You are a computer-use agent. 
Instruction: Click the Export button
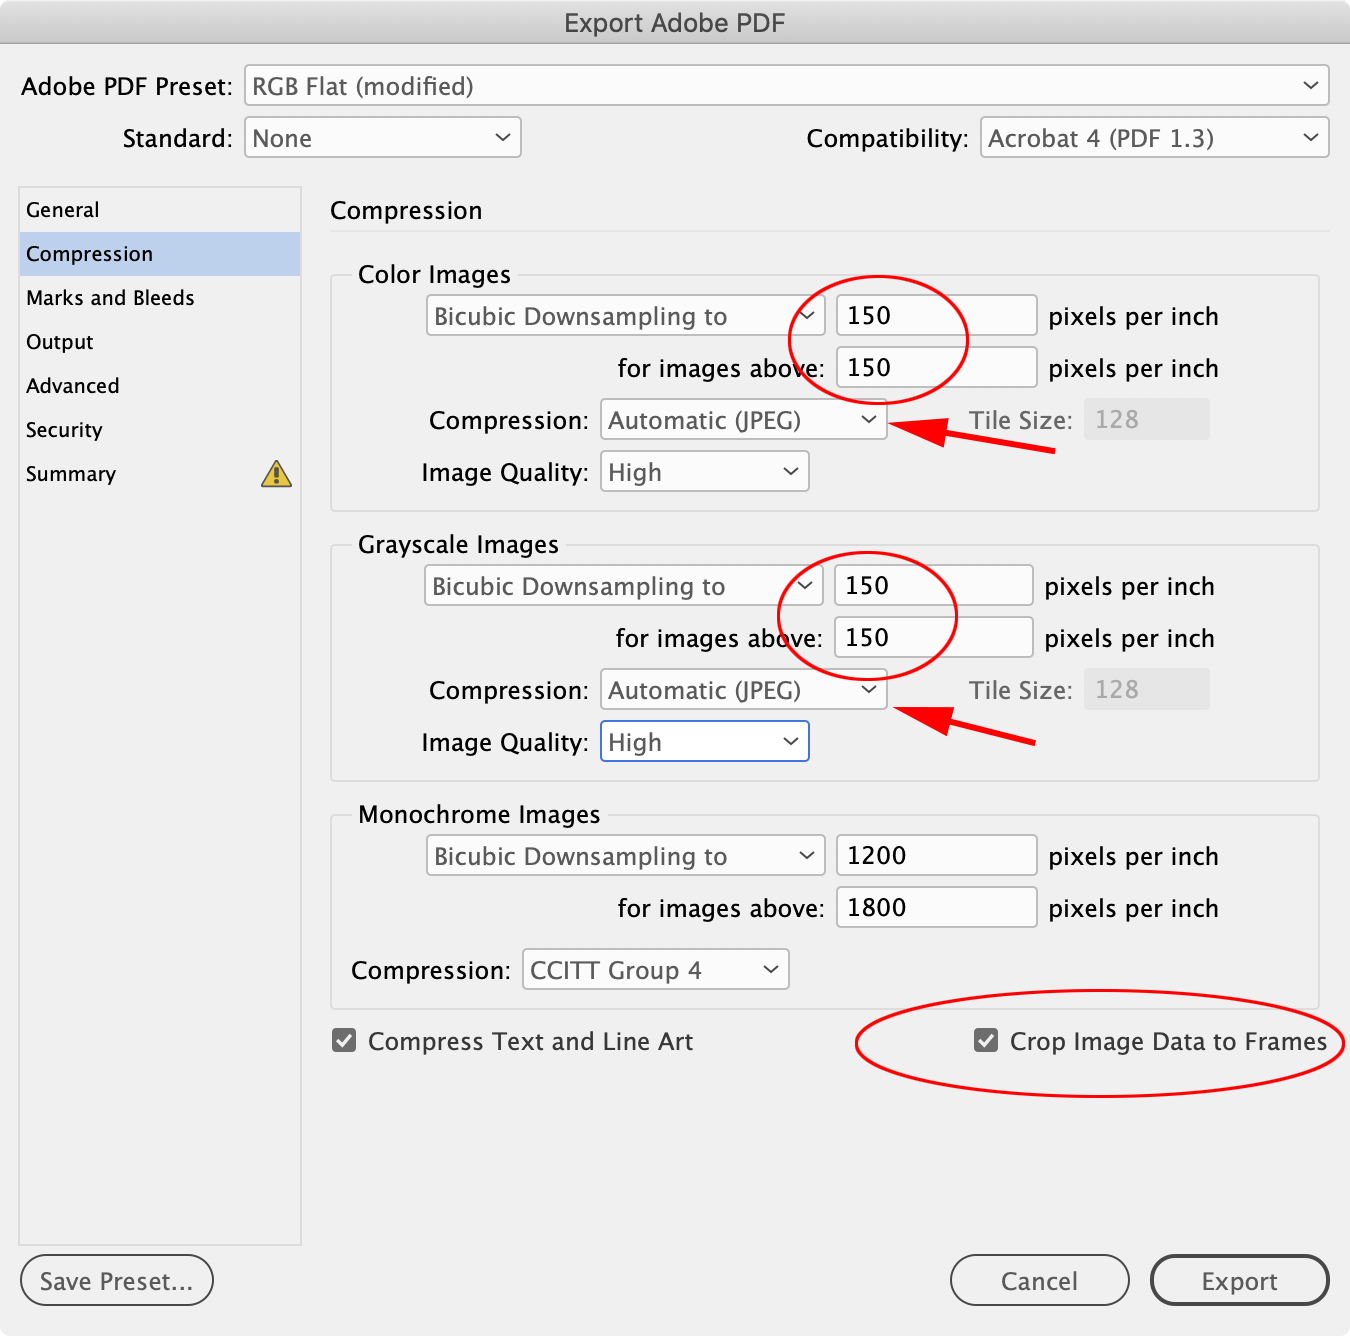[x=1239, y=1280]
